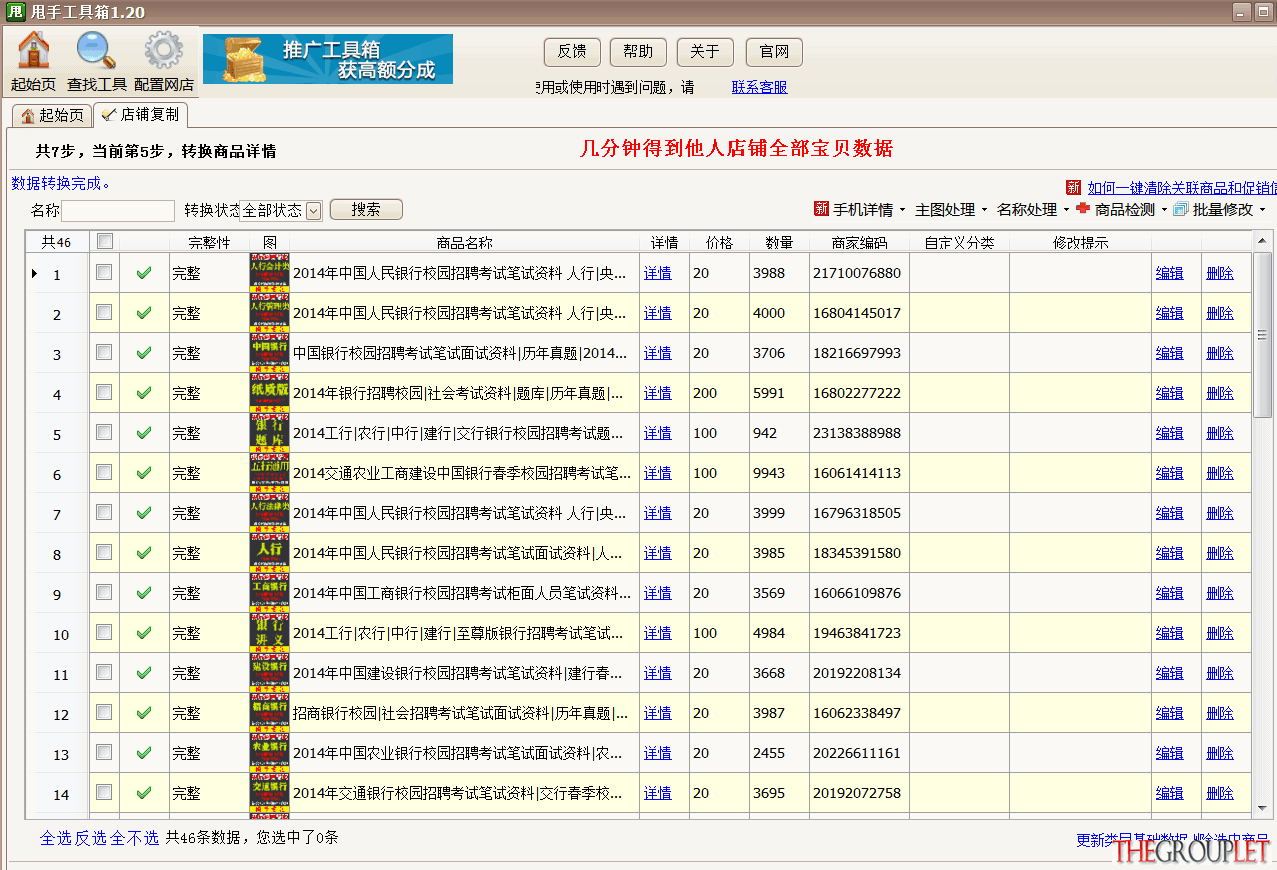Switch to the 起始页 tab
Image resolution: width=1277 pixels, height=870 pixels.
(x=52, y=115)
